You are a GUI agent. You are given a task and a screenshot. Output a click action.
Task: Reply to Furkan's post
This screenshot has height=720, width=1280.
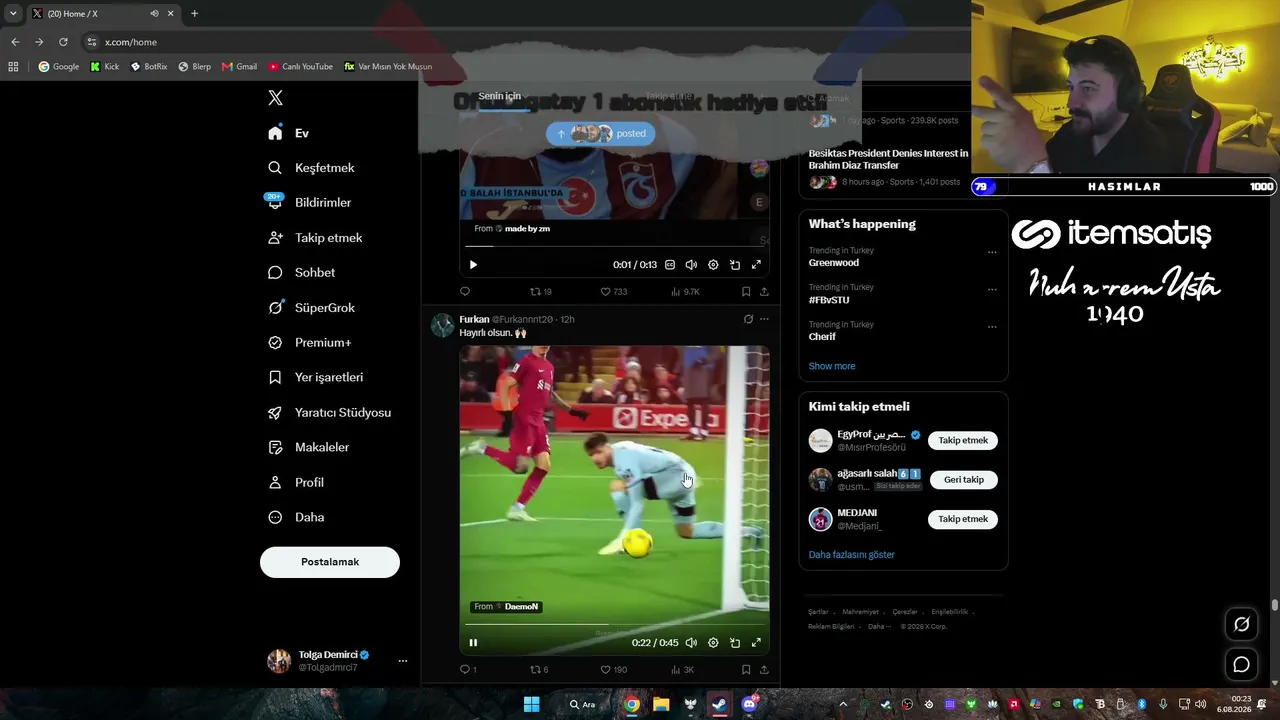[468, 670]
